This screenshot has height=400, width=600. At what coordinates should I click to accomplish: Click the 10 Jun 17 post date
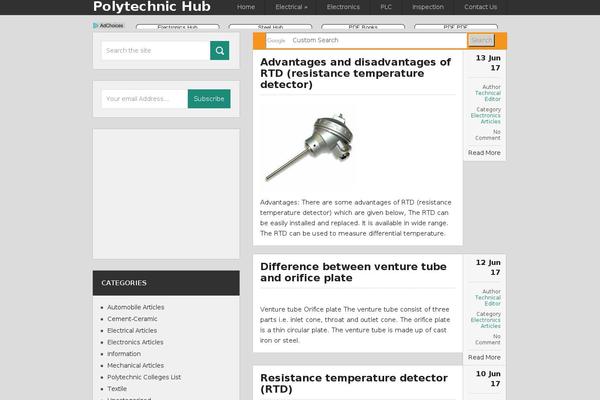pos(488,379)
